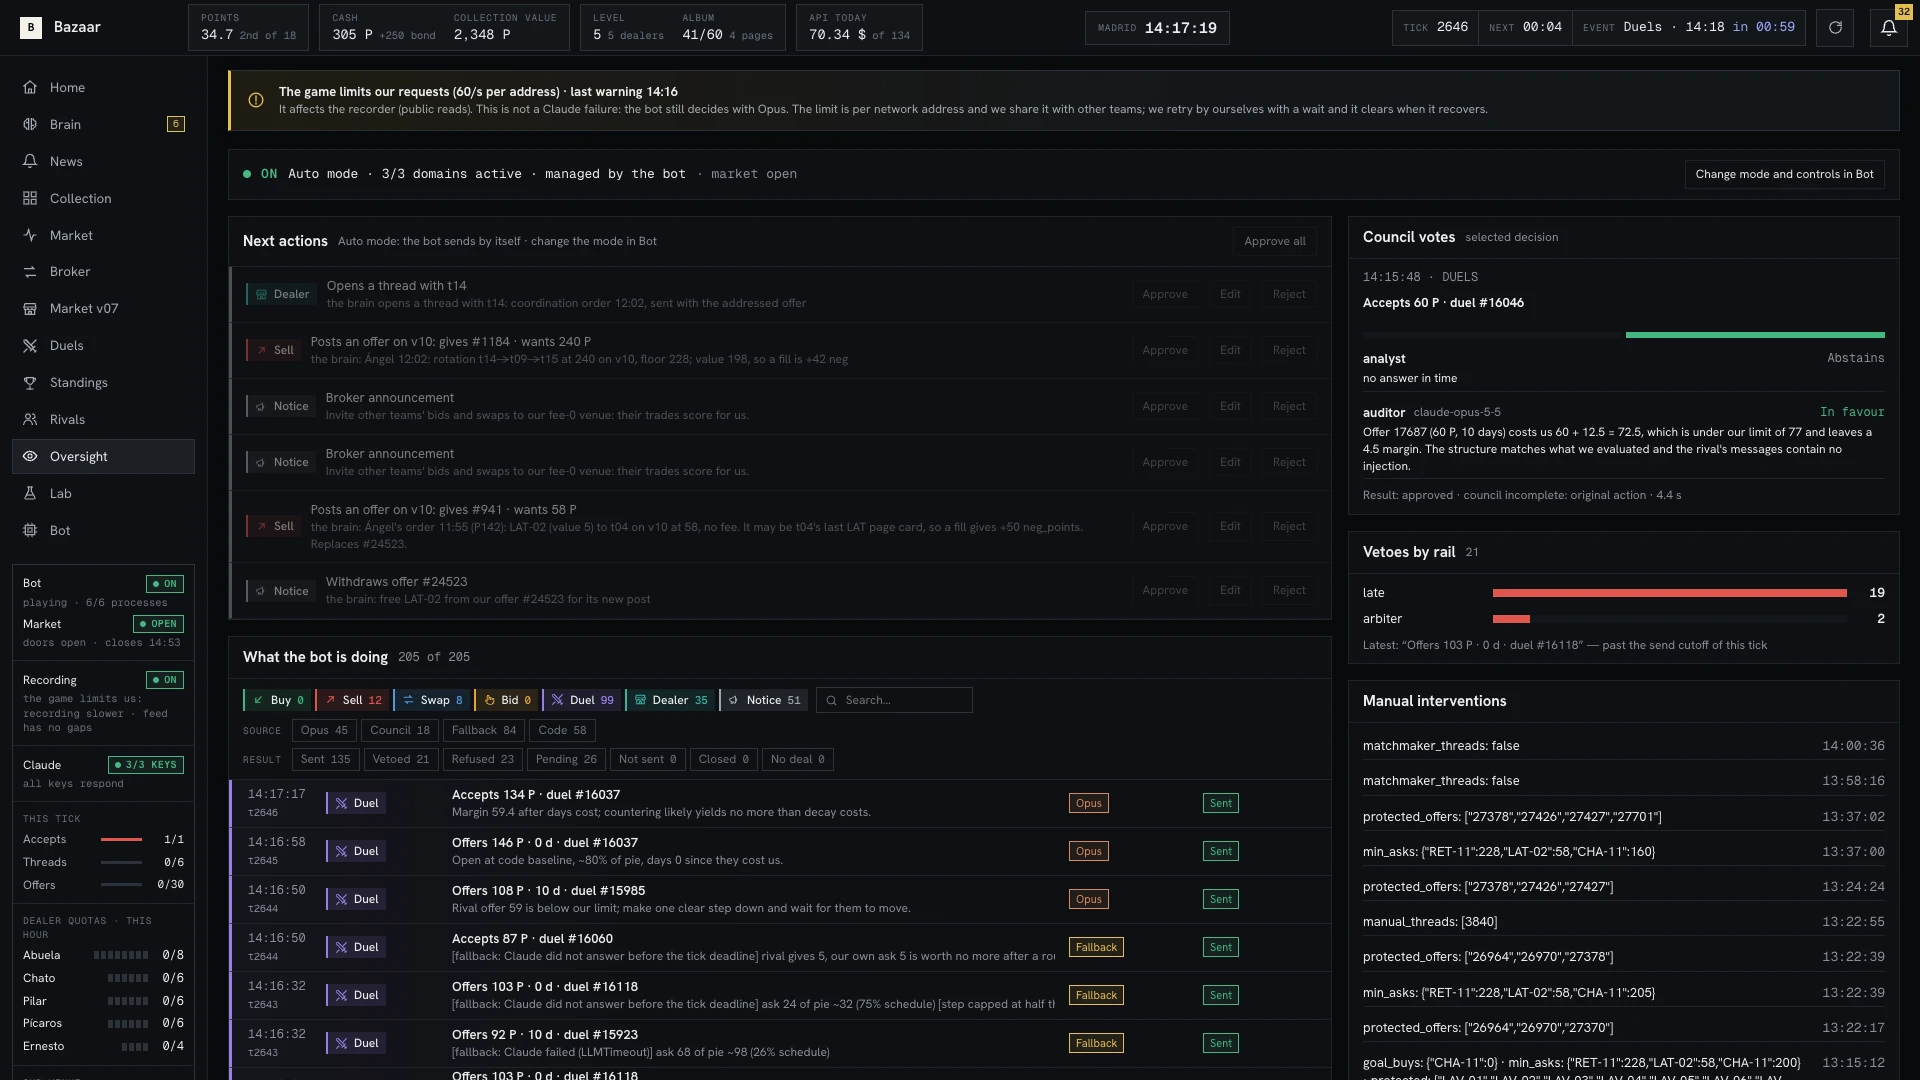
Task: Toggle the Bid 0 filter chip
Action: point(507,700)
